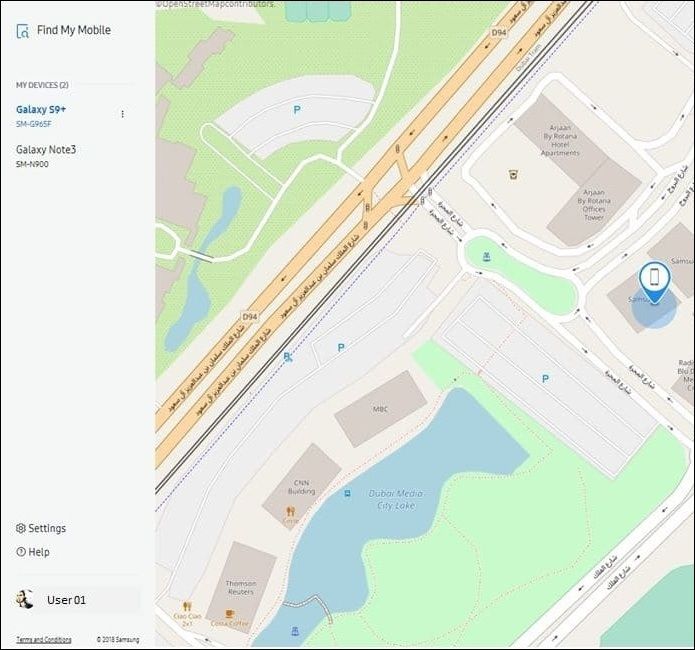Click the cafe icon near Arjaan Hotel

point(514,174)
